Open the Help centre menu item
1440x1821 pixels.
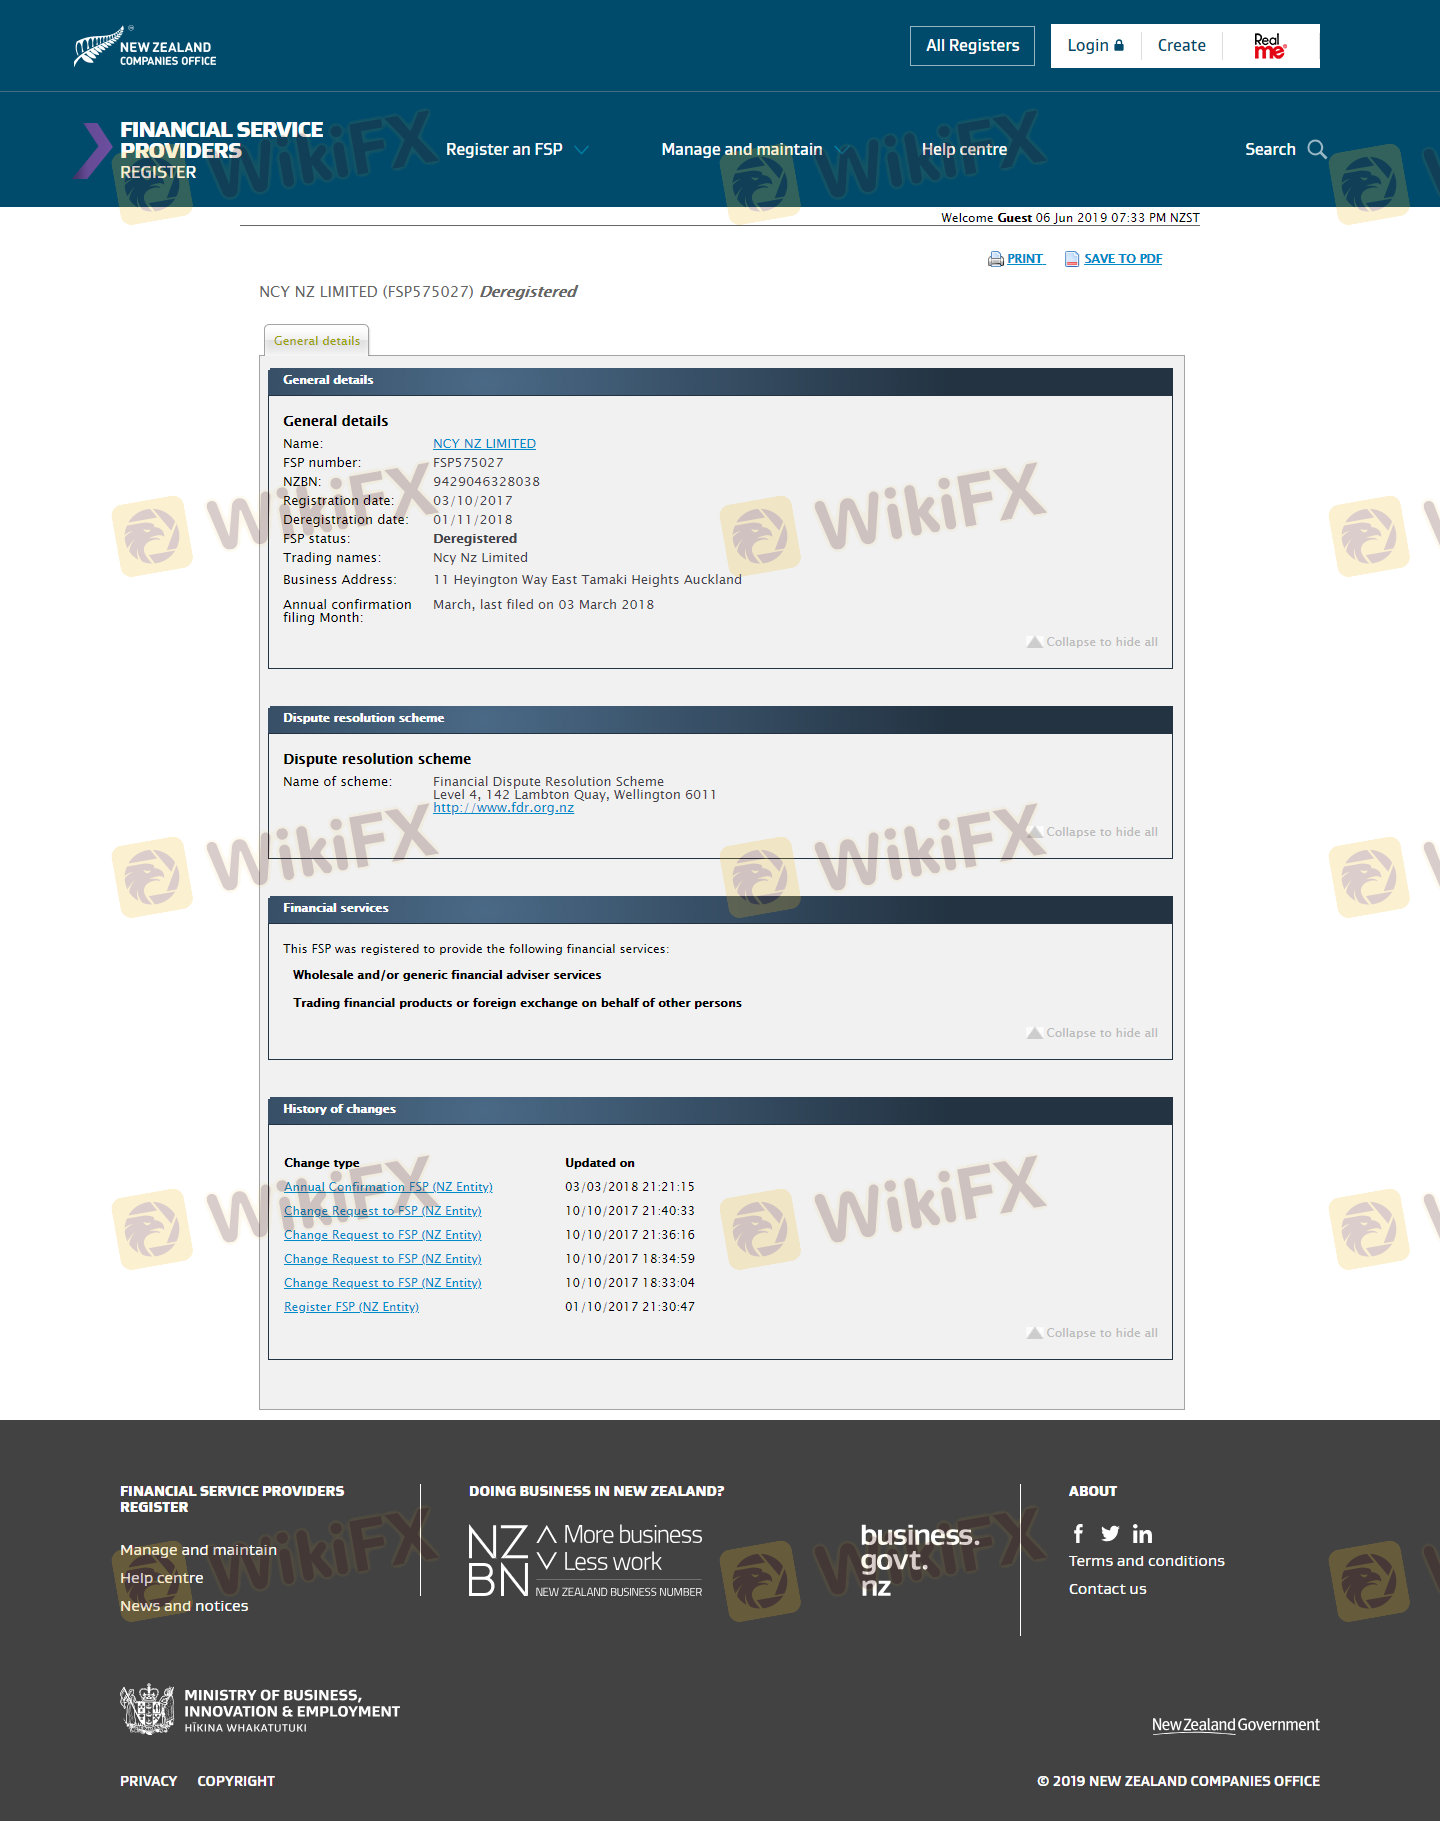[x=964, y=150]
